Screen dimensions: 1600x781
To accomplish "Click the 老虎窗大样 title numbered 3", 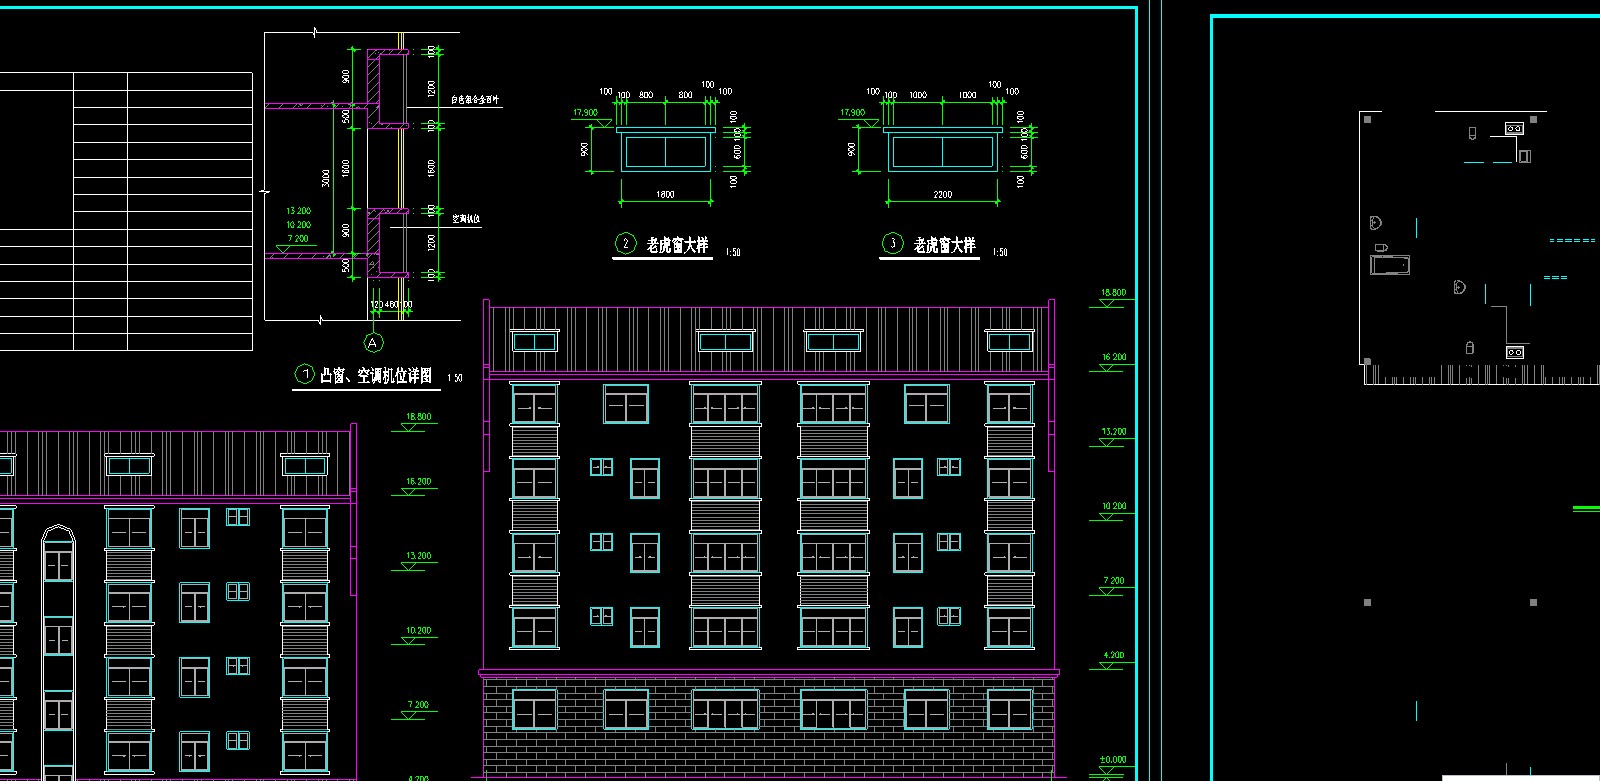I will pos(944,245).
